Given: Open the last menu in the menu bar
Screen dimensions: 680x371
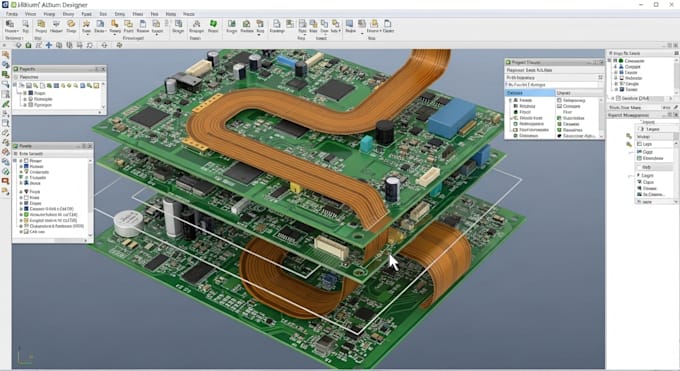Looking at the screenshot, I should pyautogui.click(x=189, y=14).
